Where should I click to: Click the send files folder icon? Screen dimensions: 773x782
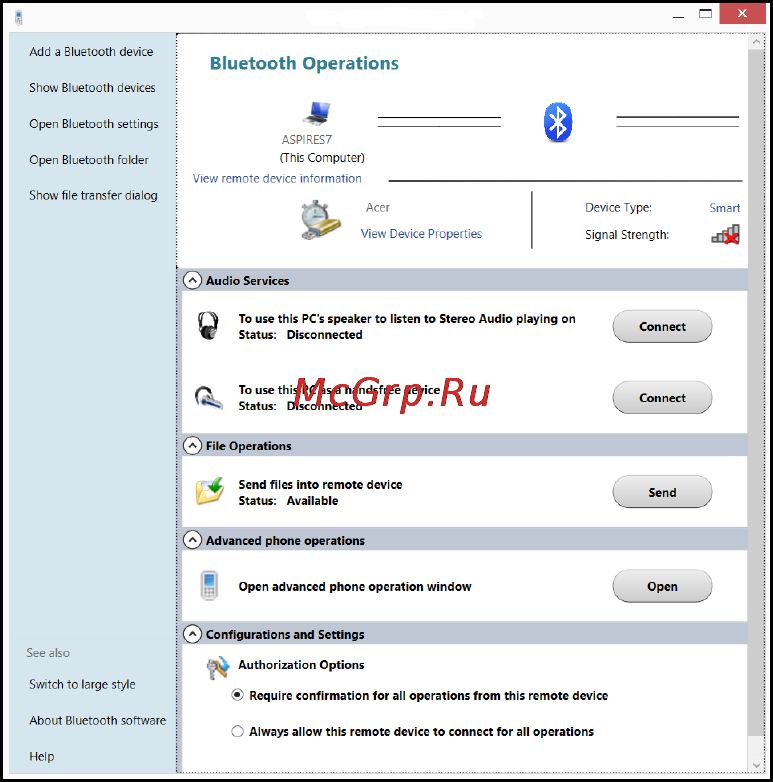pos(209,491)
